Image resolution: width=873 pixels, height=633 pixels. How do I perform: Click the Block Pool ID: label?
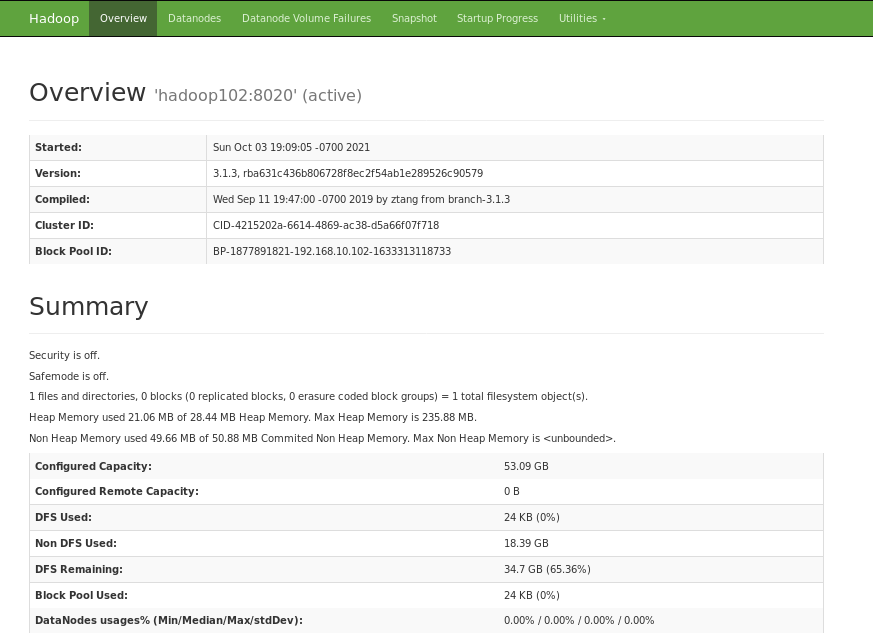(73, 251)
